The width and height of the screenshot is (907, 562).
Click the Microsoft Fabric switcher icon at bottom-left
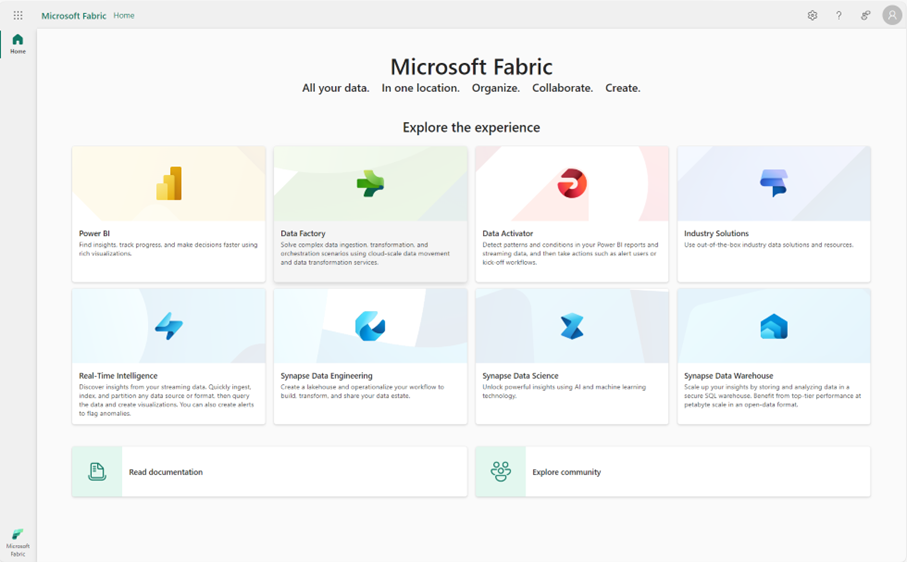pos(18,534)
